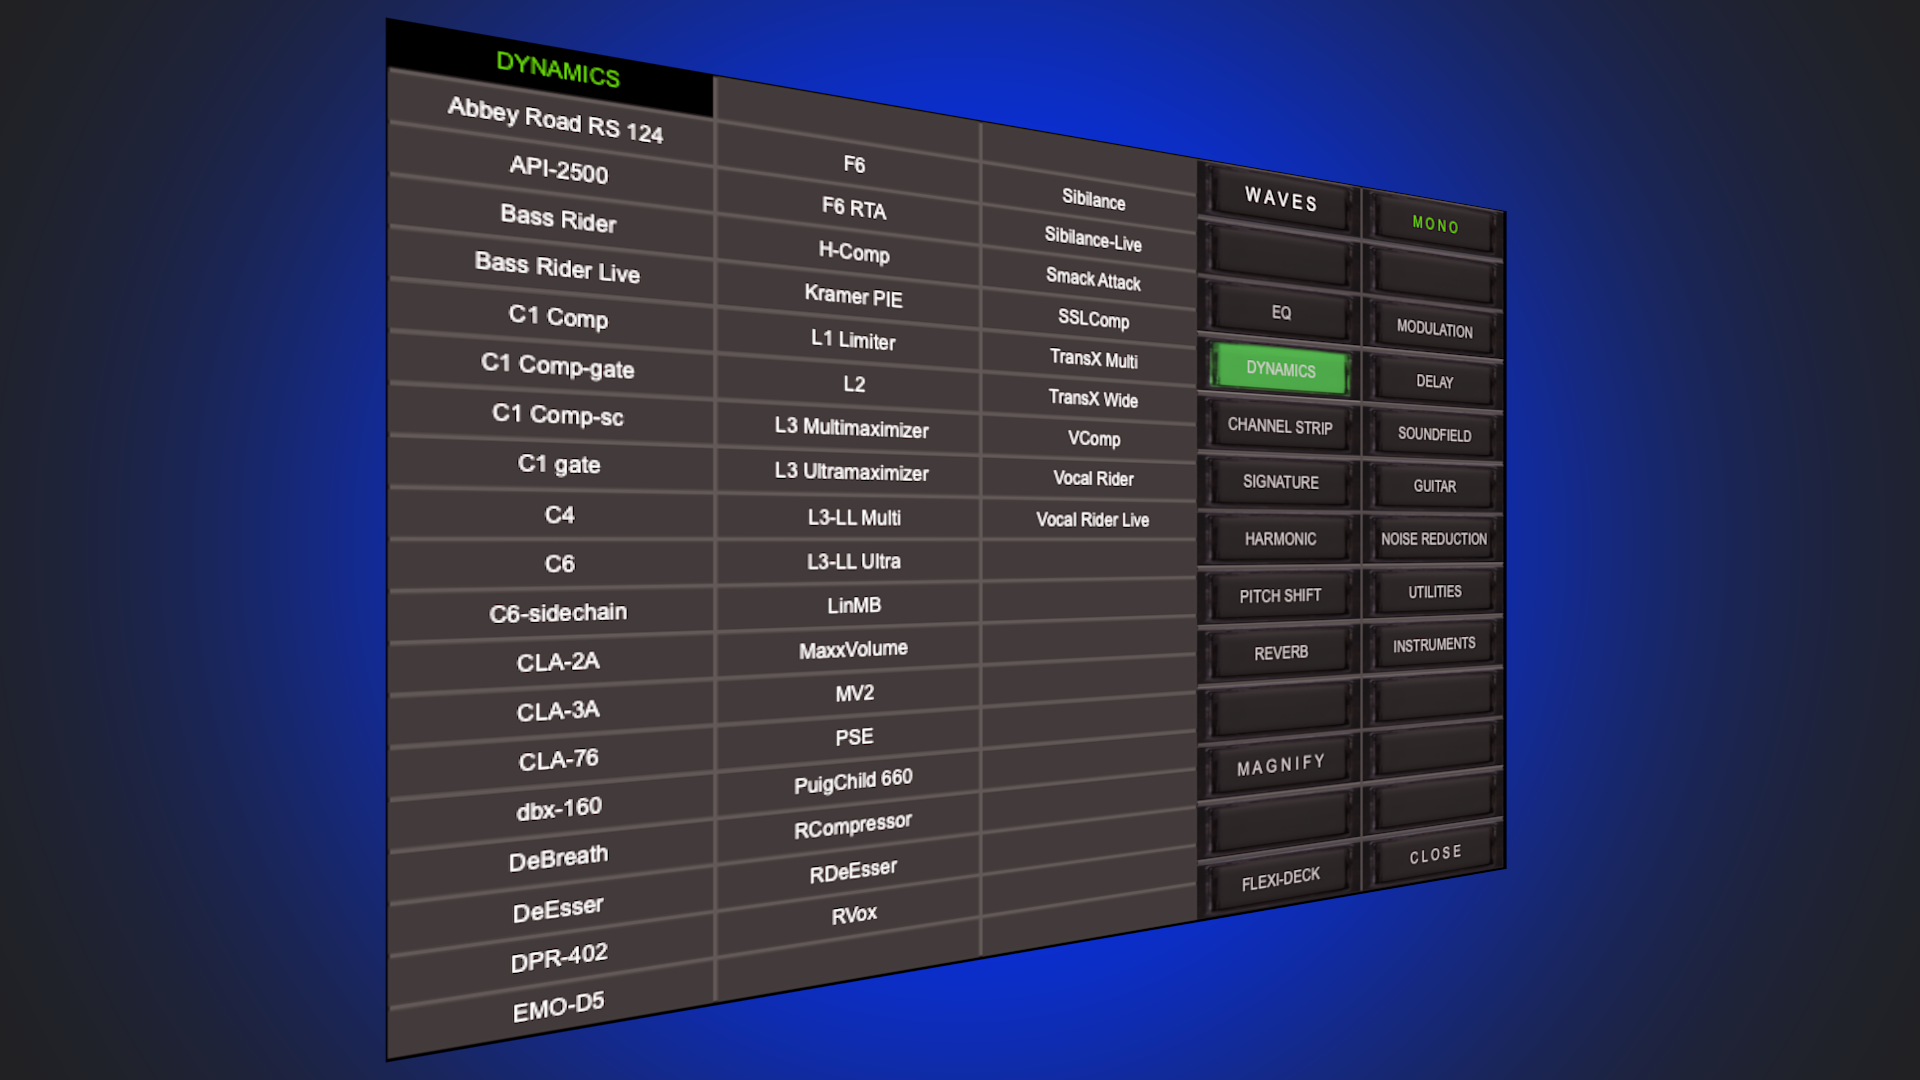Screen dimensions: 1920x1080
Task: Select the RVox plugin
Action: pyautogui.click(x=852, y=912)
